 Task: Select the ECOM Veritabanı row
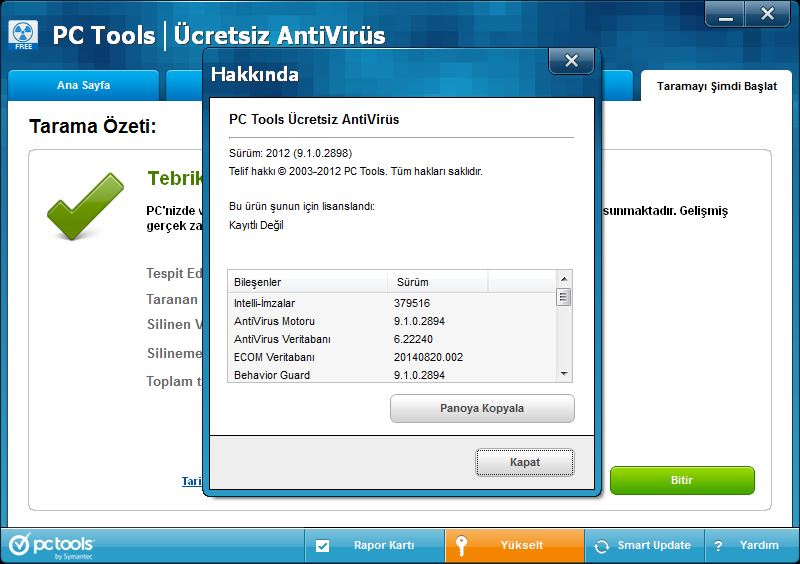click(391, 357)
